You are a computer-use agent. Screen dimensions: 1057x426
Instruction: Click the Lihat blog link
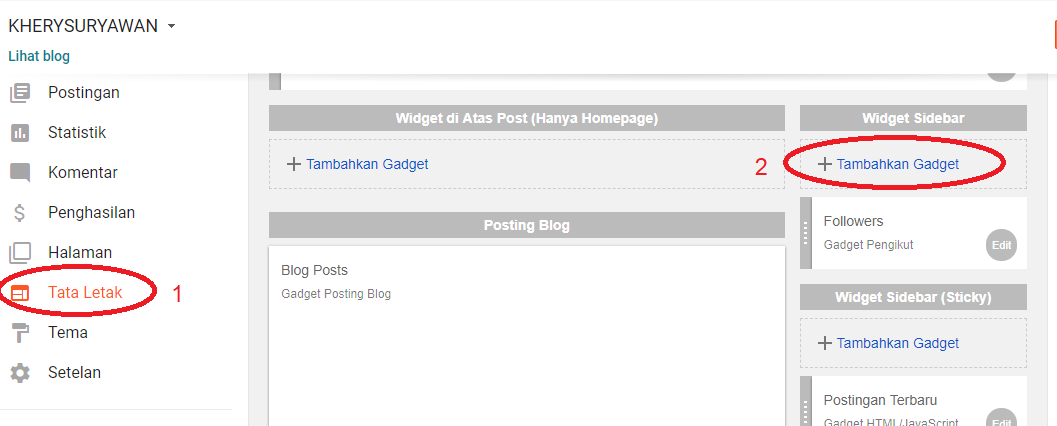point(39,56)
